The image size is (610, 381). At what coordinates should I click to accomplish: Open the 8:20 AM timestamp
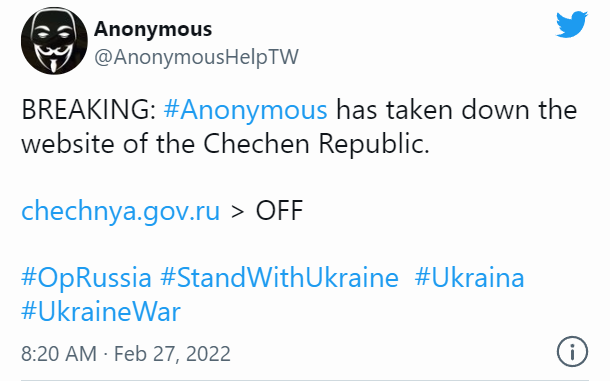coord(59,354)
